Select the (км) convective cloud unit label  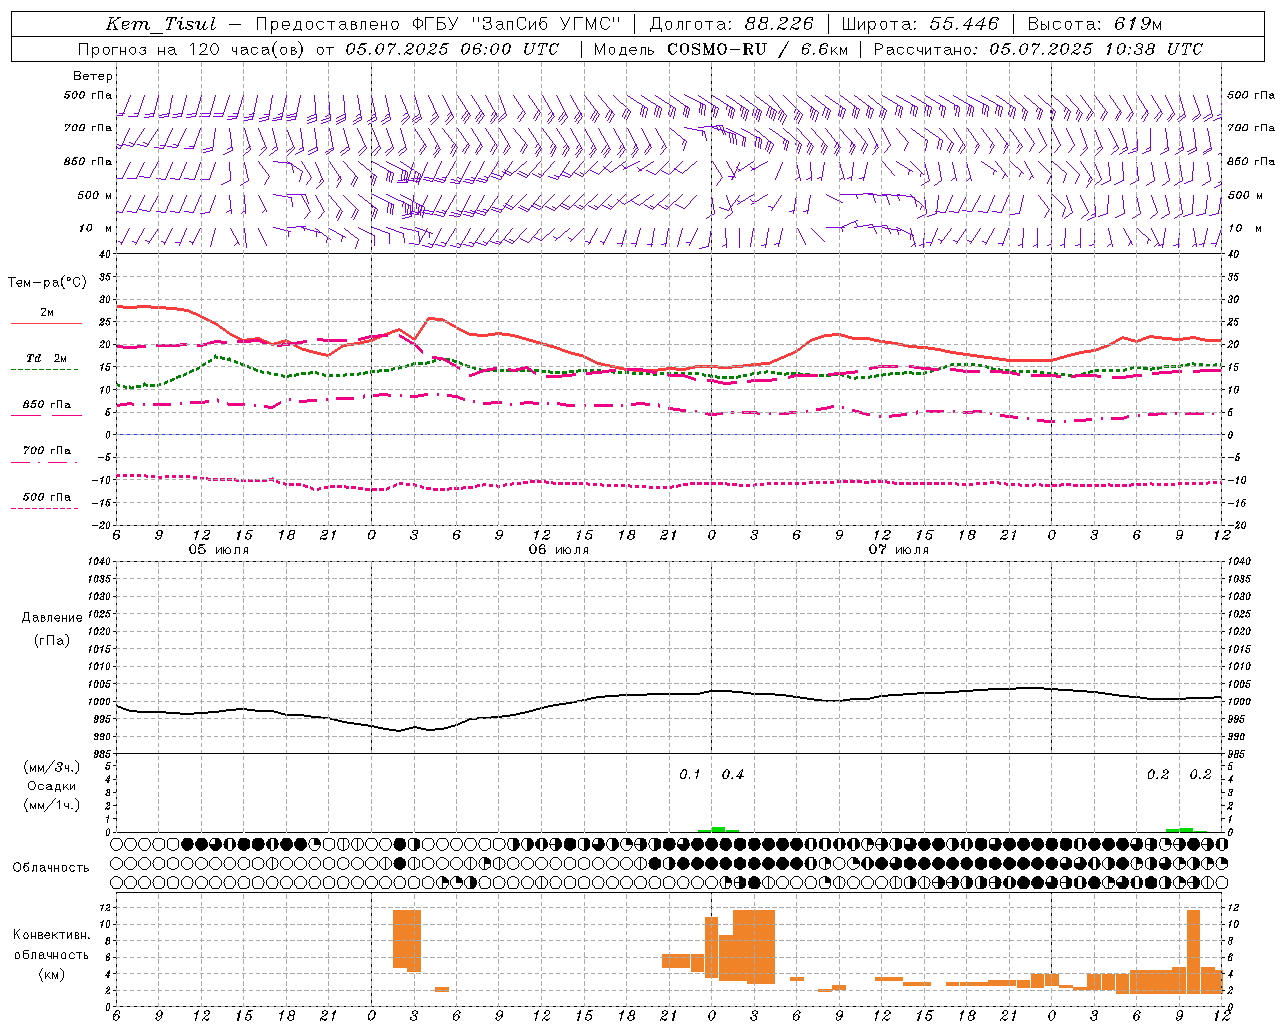[52, 974]
